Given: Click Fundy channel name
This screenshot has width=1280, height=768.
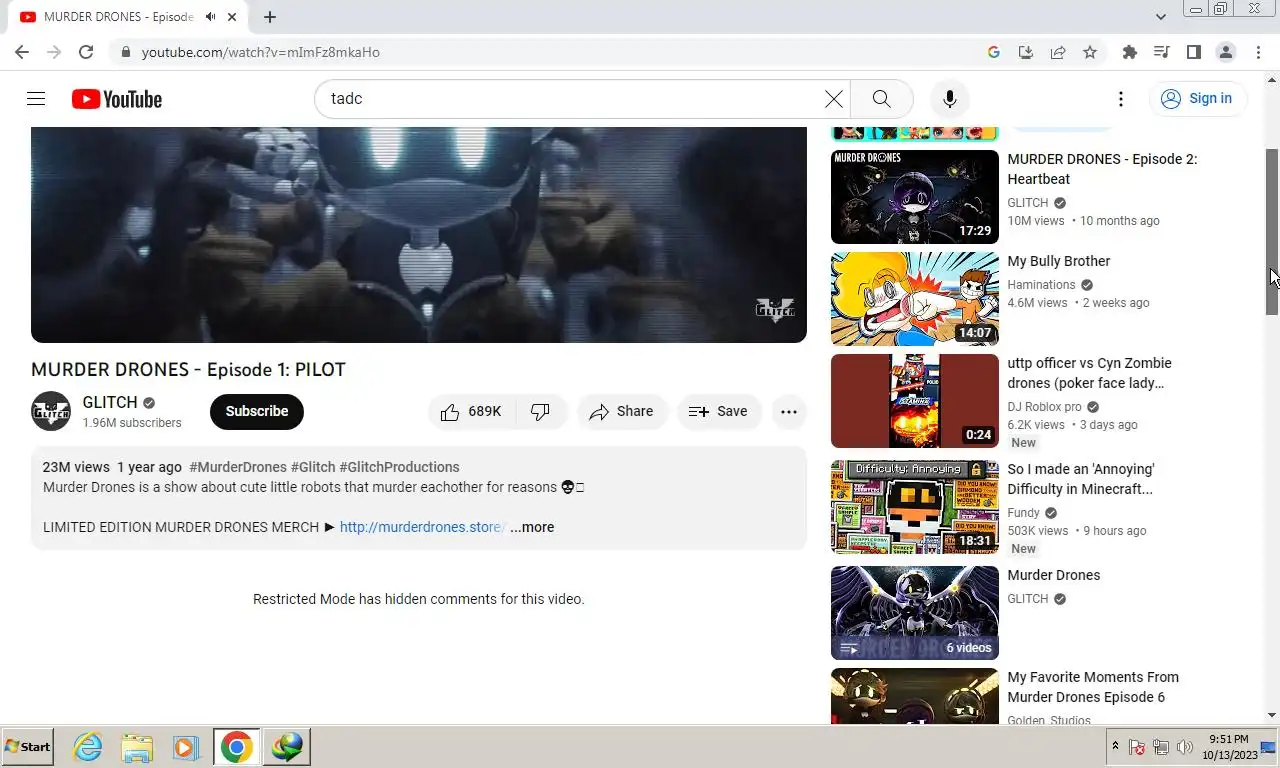Looking at the screenshot, I should (1024, 513).
